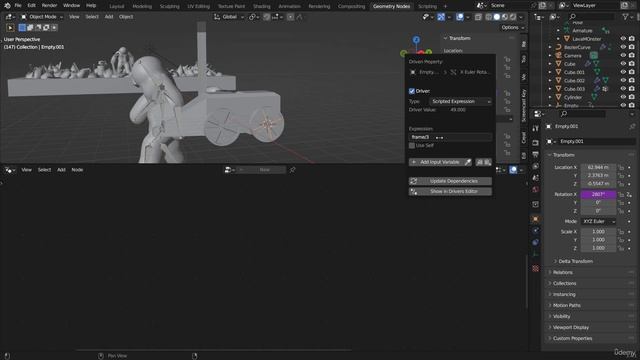Screen dimensions: 640x360
Task: Open the XYZ Euler rotation mode dropdown
Action: [x=598, y=221]
